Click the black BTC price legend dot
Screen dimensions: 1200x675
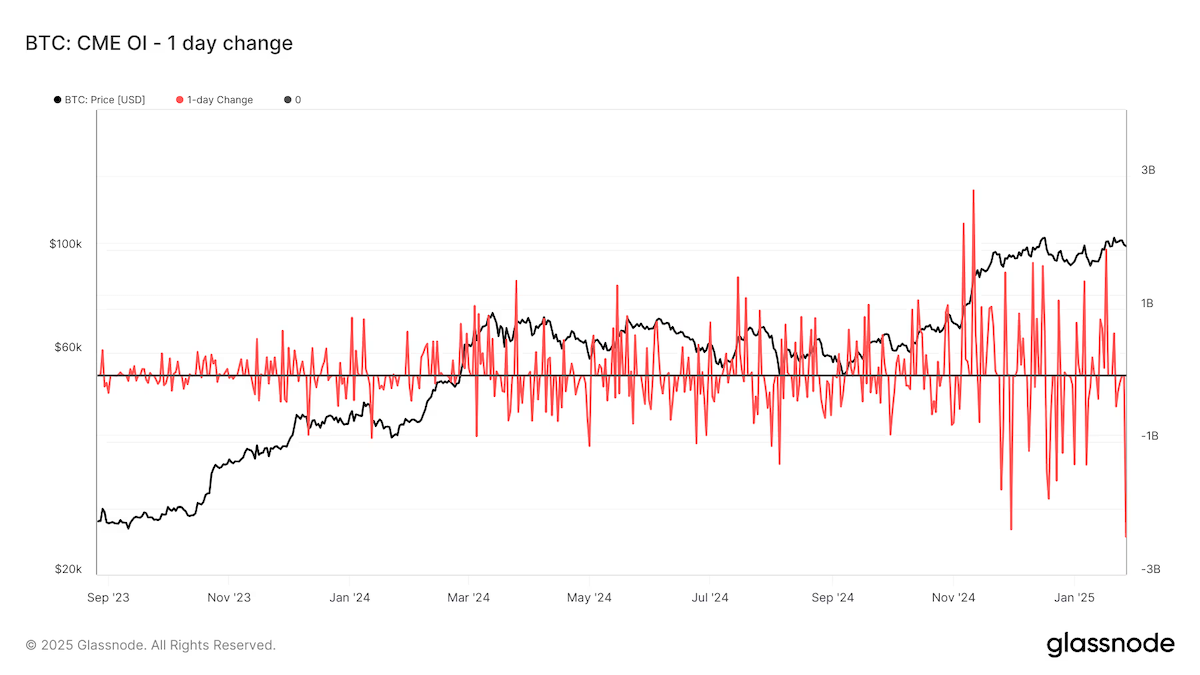pos(58,100)
